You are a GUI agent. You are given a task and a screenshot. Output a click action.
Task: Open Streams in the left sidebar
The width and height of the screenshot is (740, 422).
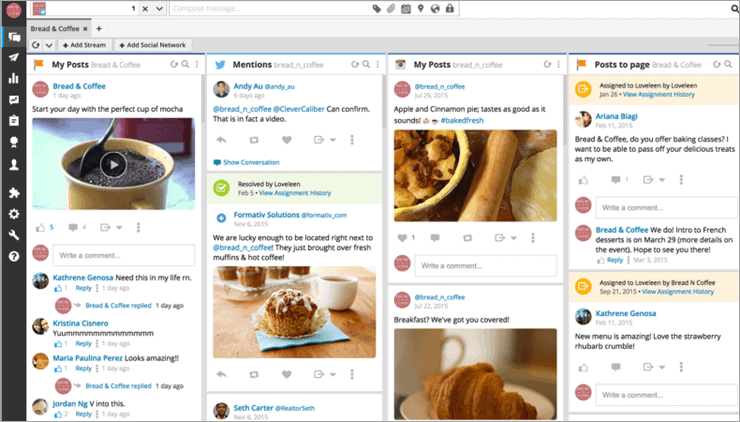[x=13, y=37]
